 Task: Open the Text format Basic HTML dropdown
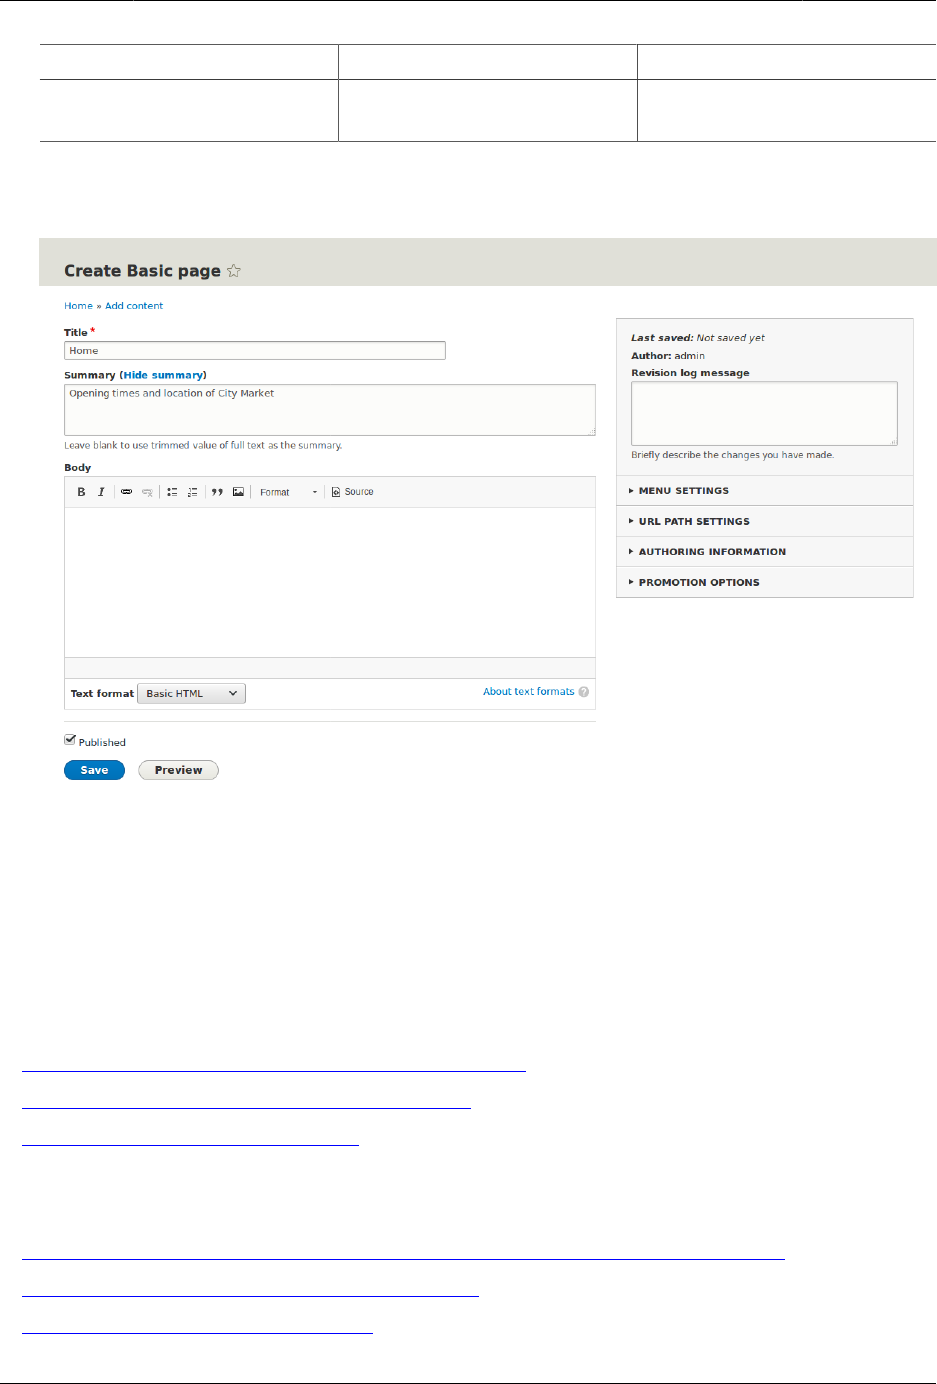pos(191,694)
